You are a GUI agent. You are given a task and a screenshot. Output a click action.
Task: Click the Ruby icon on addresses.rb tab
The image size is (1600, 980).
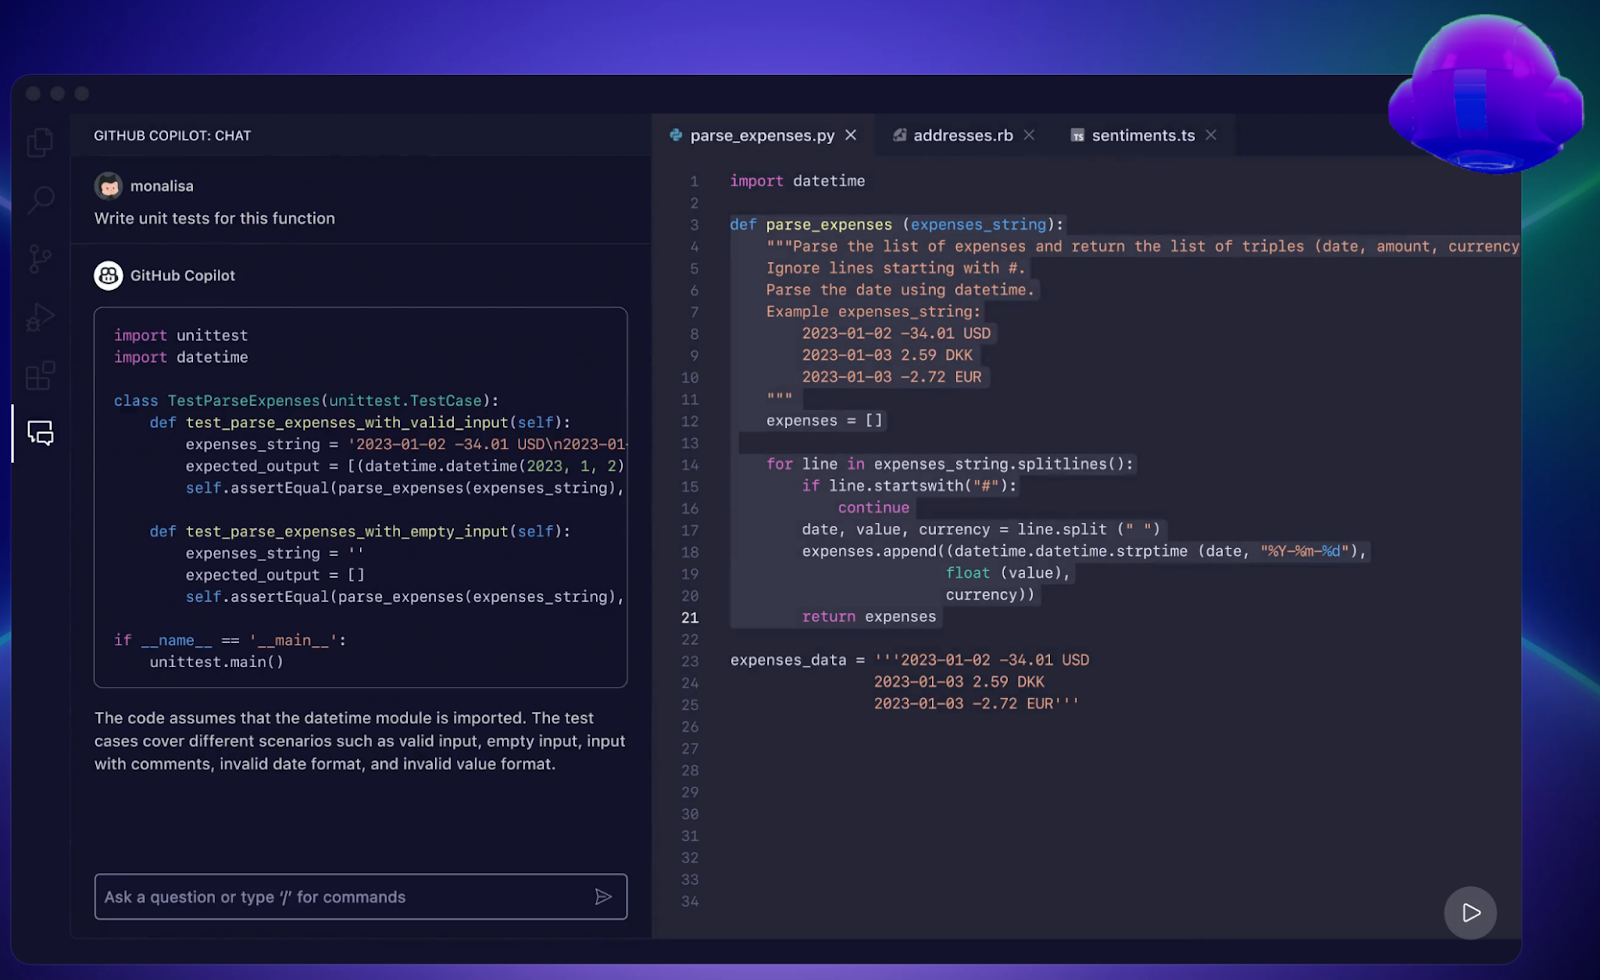coord(900,135)
